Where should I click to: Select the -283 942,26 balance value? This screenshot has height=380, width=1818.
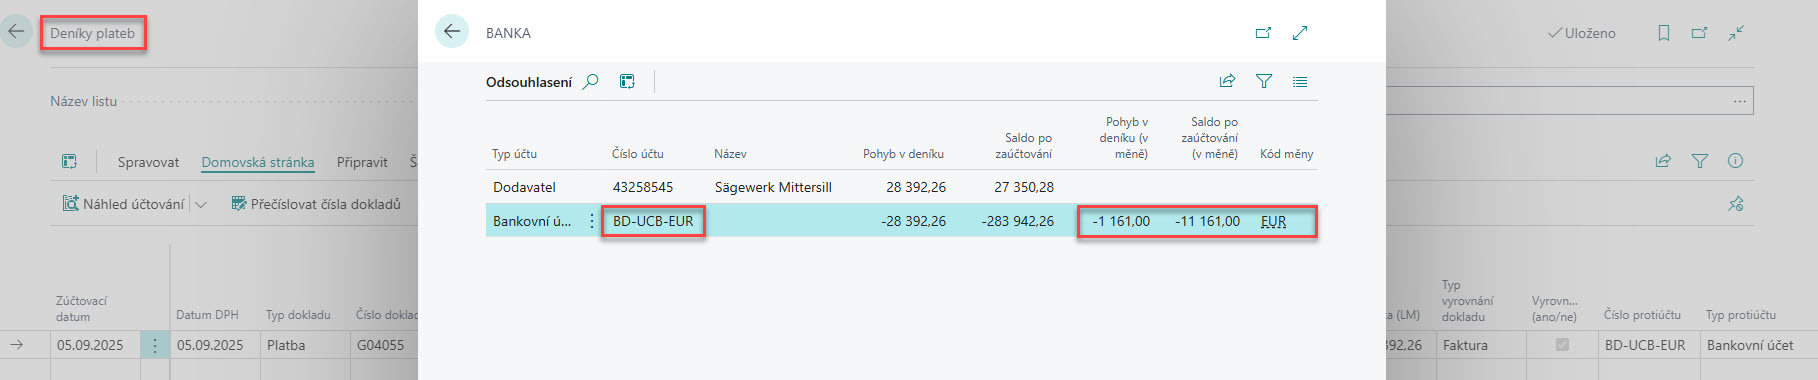coord(1017,221)
